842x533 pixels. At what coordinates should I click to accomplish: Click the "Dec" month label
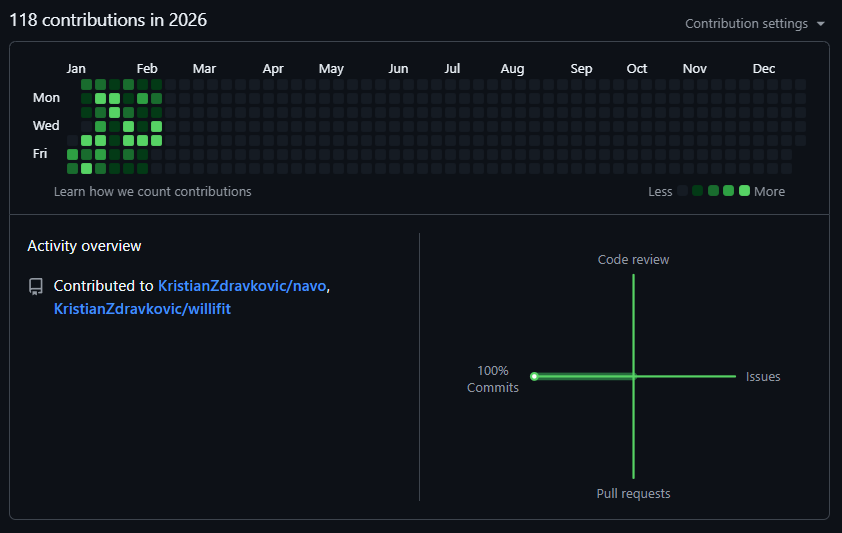764,69
